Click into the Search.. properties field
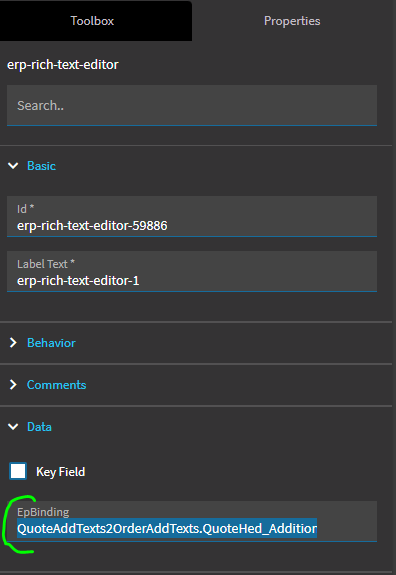The image size is (396, 575). click(x=192, y=106)
